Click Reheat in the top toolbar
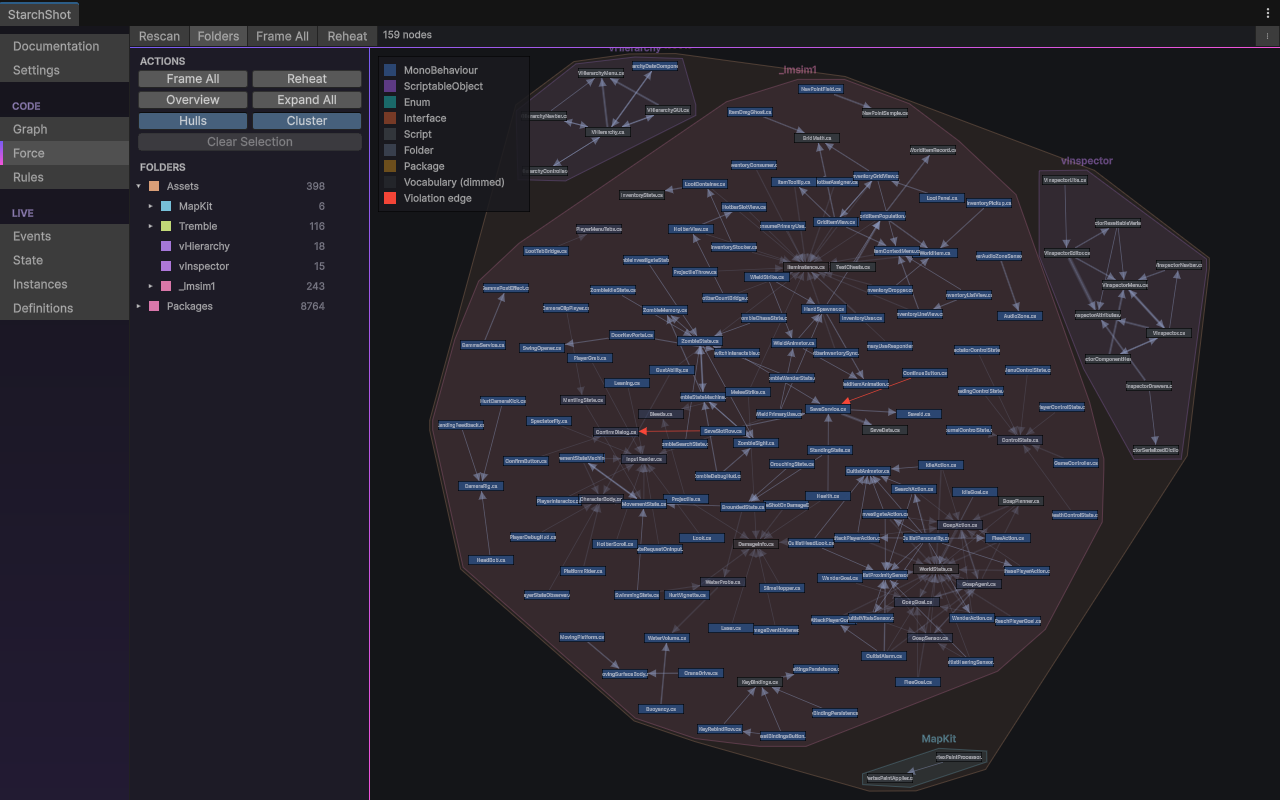The image size is (1280, 800). [347, 36]
